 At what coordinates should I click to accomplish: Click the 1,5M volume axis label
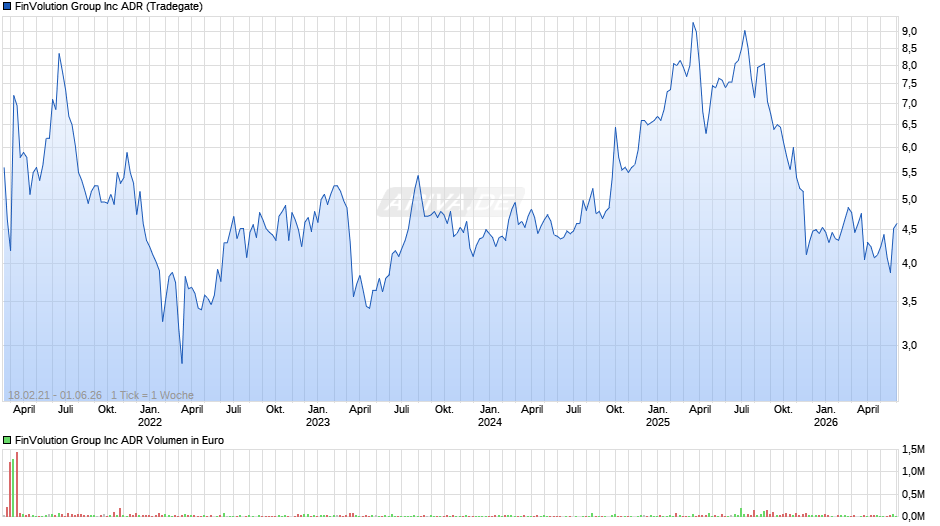tap(913, 450)
